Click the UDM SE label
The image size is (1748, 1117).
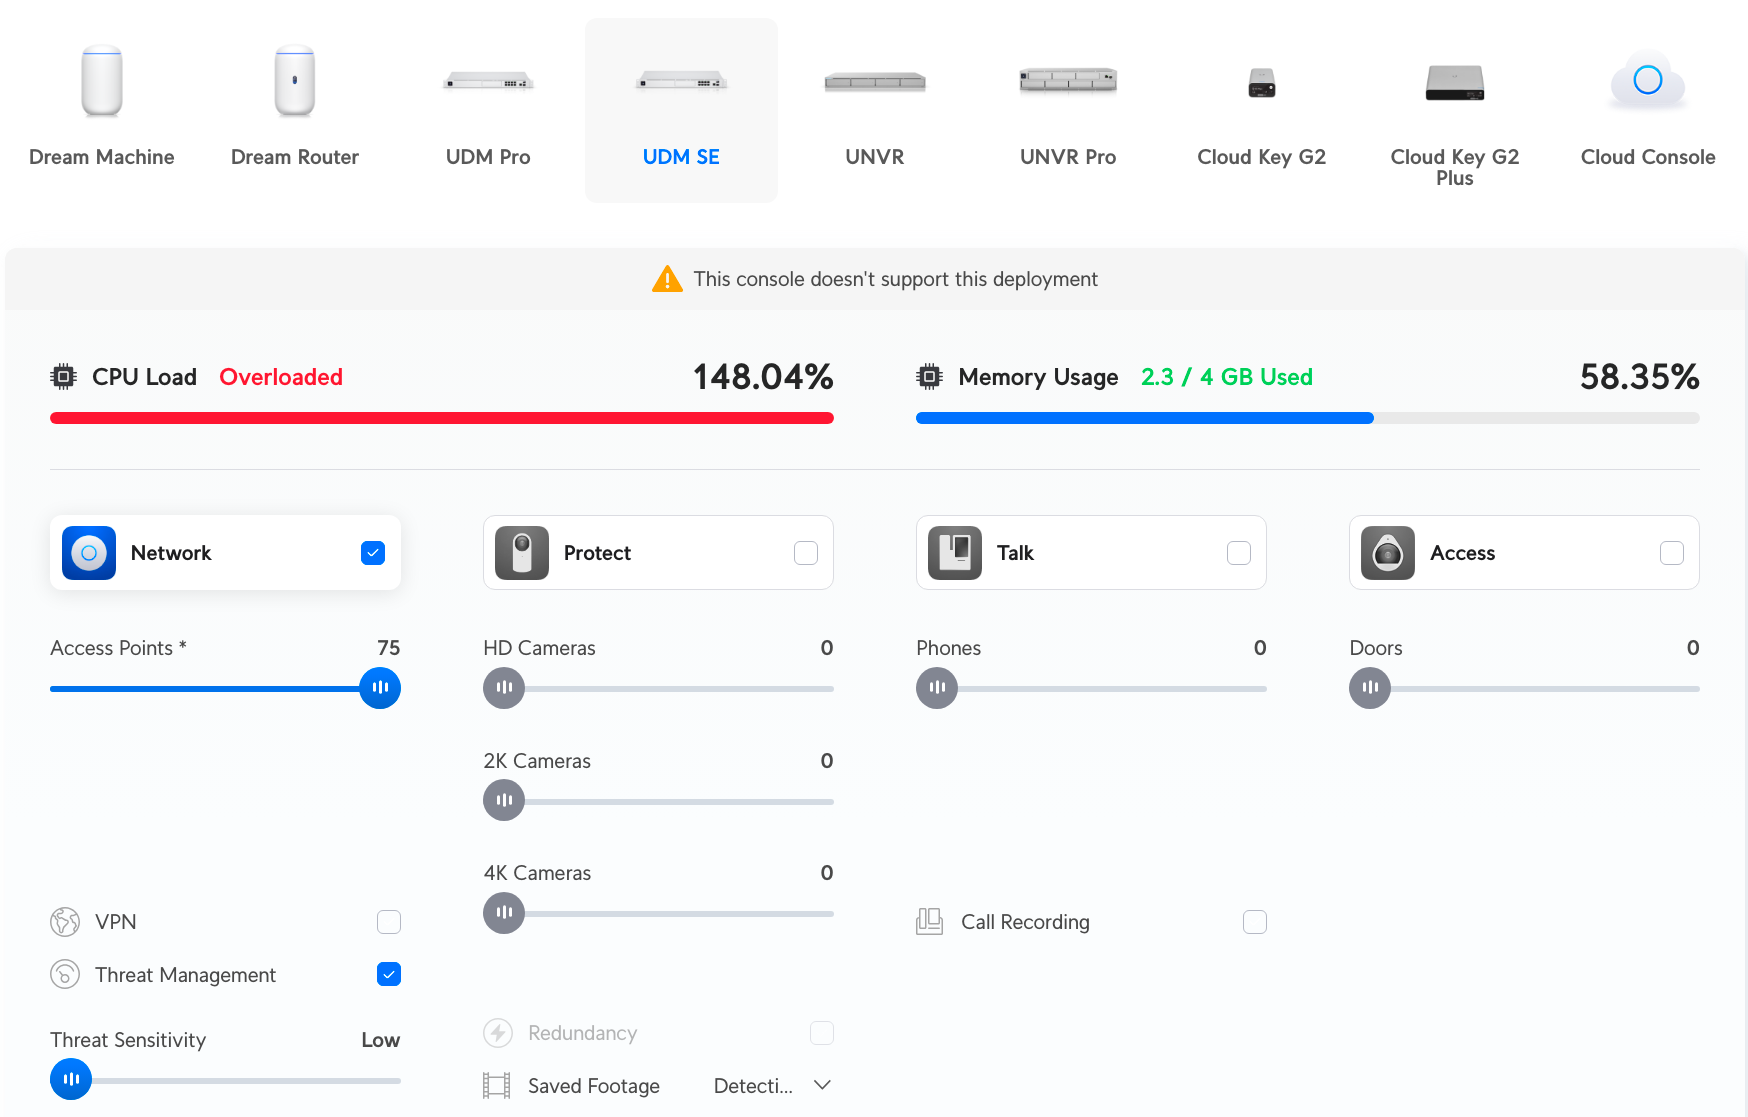coord(681,157)
